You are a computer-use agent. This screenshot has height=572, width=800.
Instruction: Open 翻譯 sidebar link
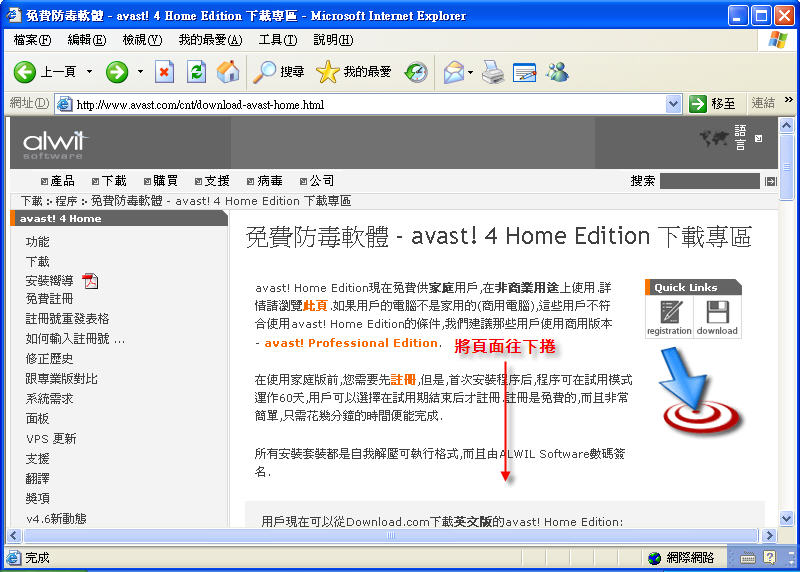point(37,479)
